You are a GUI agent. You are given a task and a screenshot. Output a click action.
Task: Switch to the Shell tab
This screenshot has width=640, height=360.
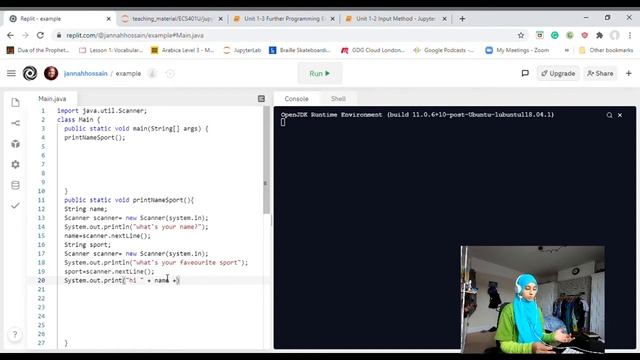(338, 99)
